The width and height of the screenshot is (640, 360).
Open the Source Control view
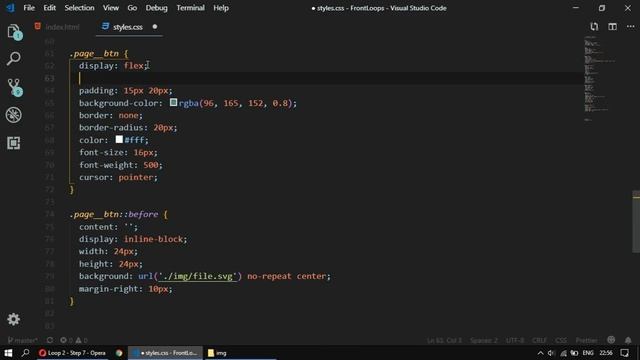[x=14, y=87]
